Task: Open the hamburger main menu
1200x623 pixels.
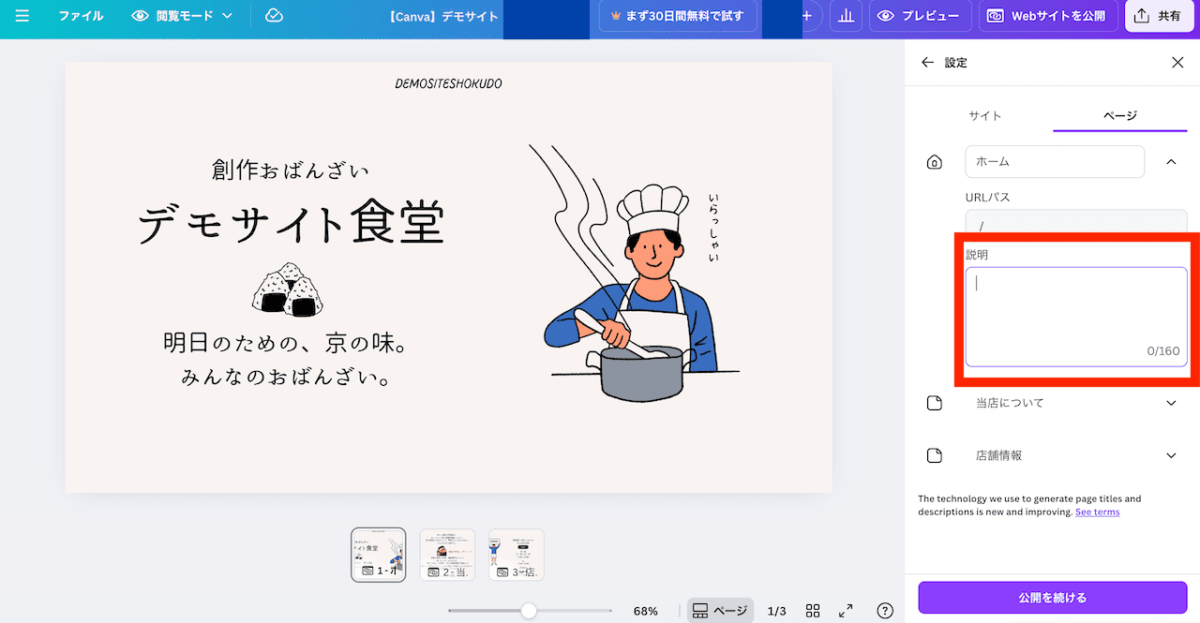Action: [x=22, y=16]
